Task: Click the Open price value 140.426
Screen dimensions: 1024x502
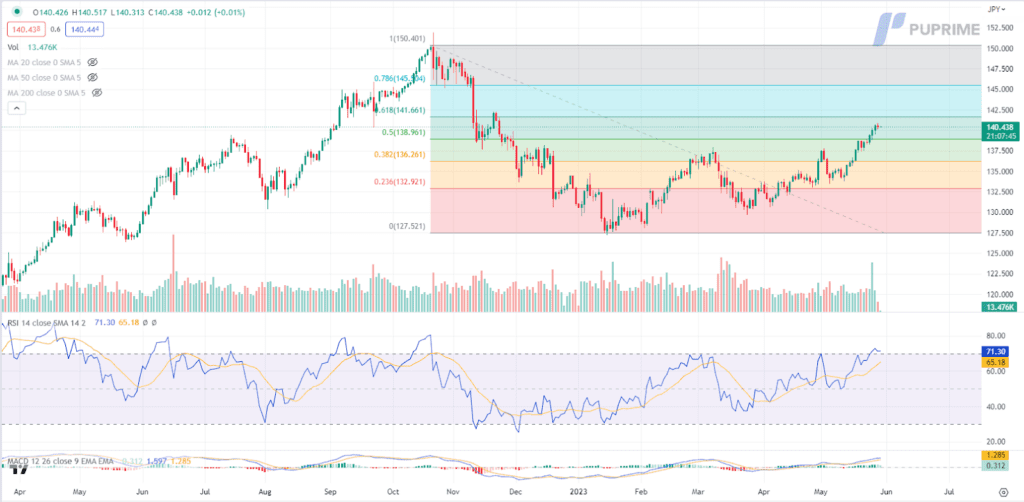Action: pyautogui.click(x=54, y=11)
